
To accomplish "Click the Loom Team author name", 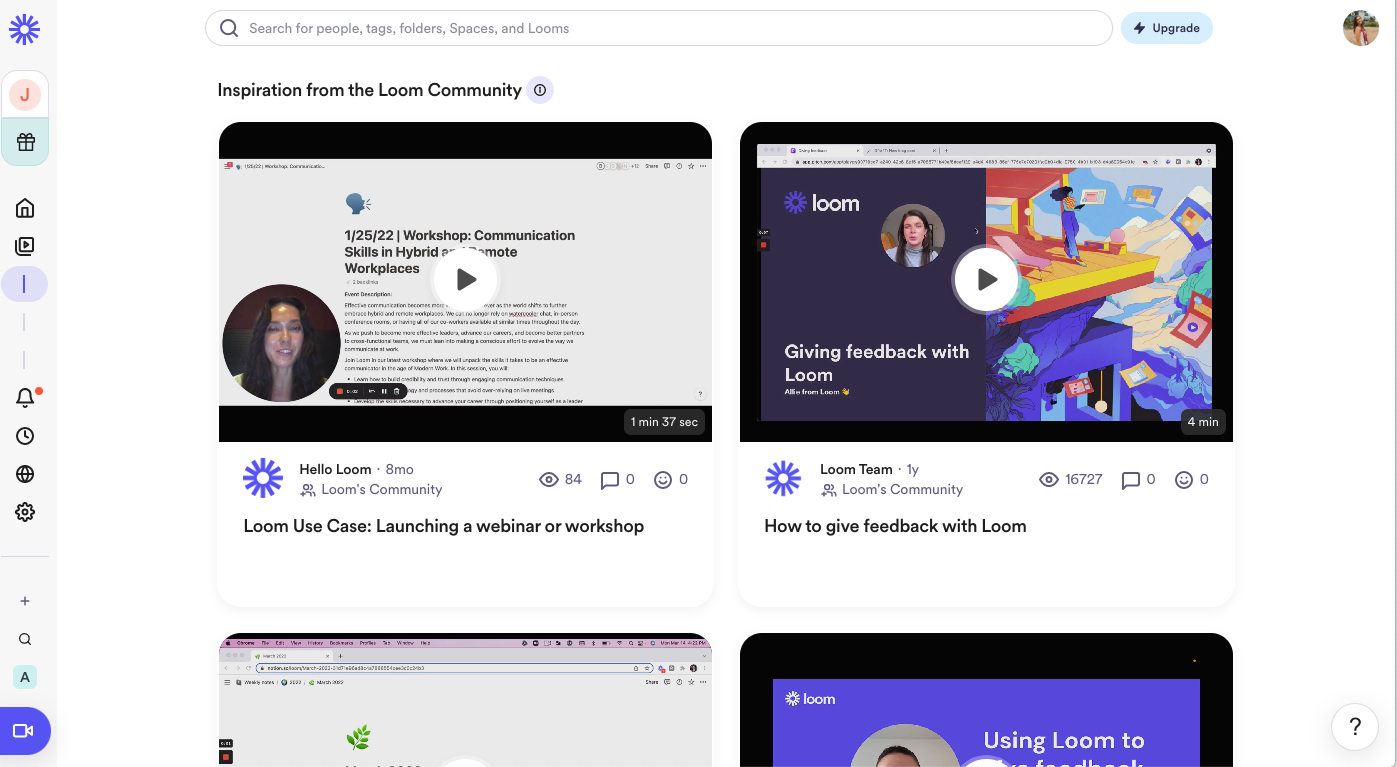I will click(x=856, y=469).
